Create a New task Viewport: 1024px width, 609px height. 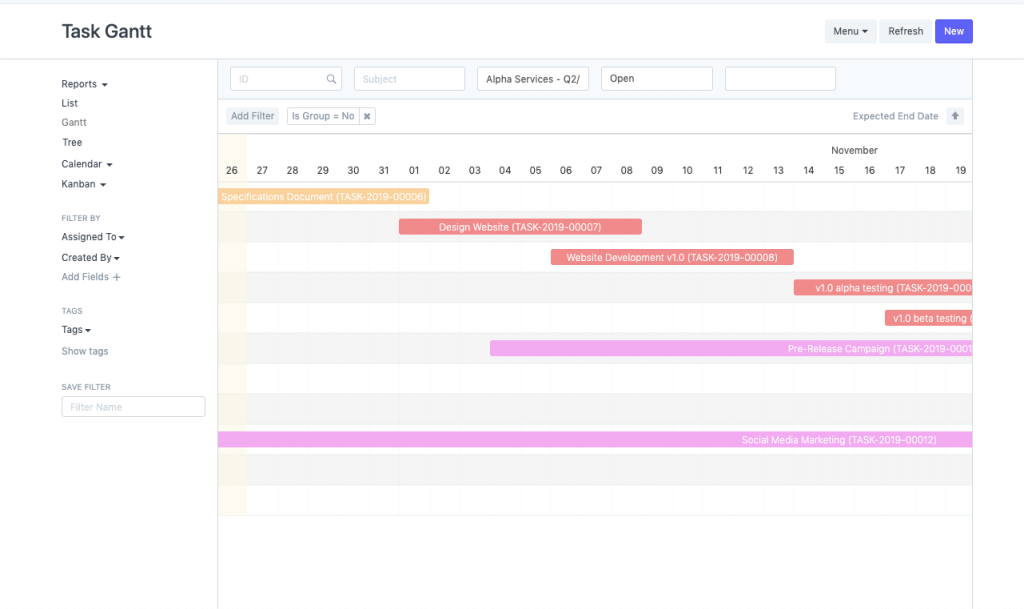[953, 31]
